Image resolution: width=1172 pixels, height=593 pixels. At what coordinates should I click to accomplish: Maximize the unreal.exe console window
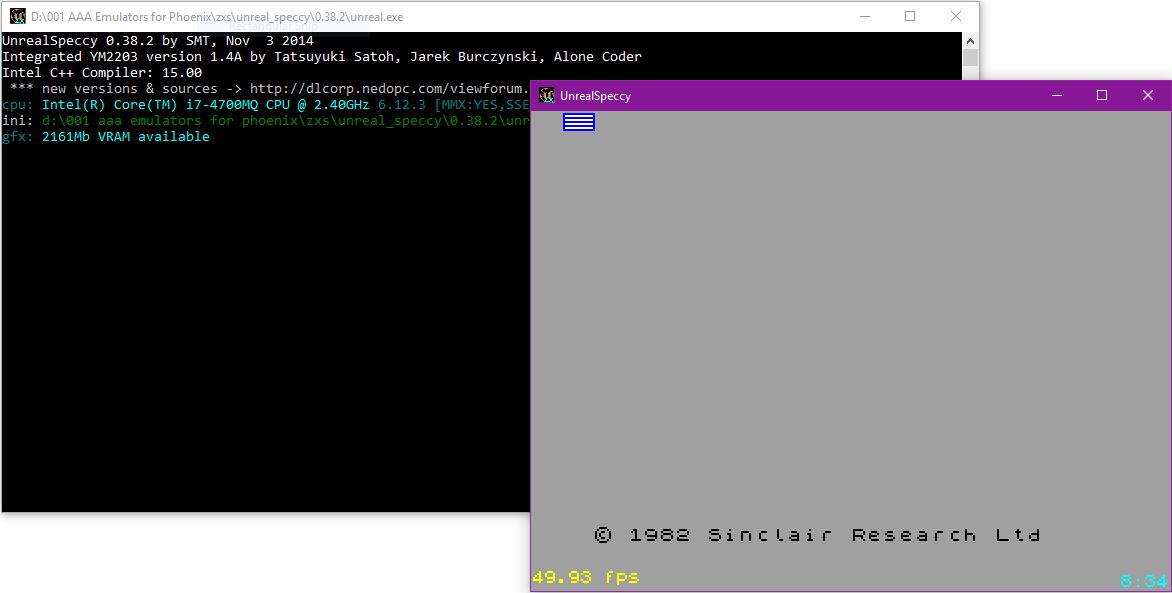910,16
